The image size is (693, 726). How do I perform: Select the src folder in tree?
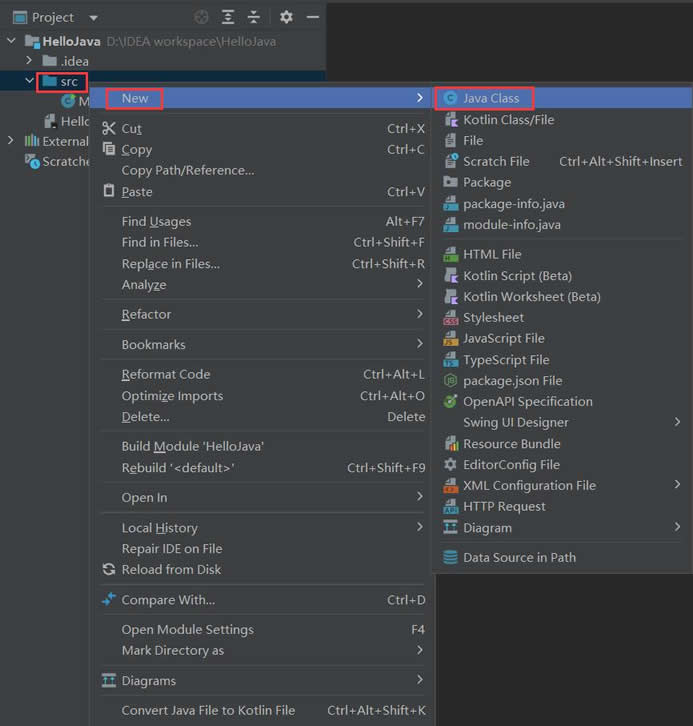(62, 82)
